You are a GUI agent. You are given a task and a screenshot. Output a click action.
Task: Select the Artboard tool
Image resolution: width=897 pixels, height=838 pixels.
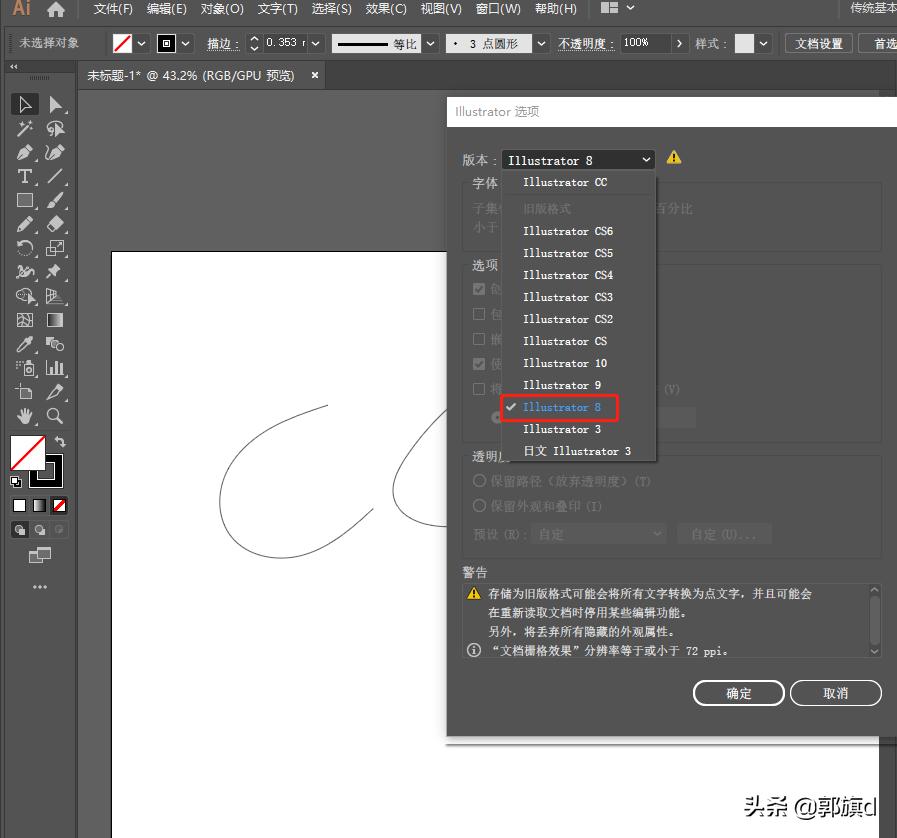tap(25, 392)
